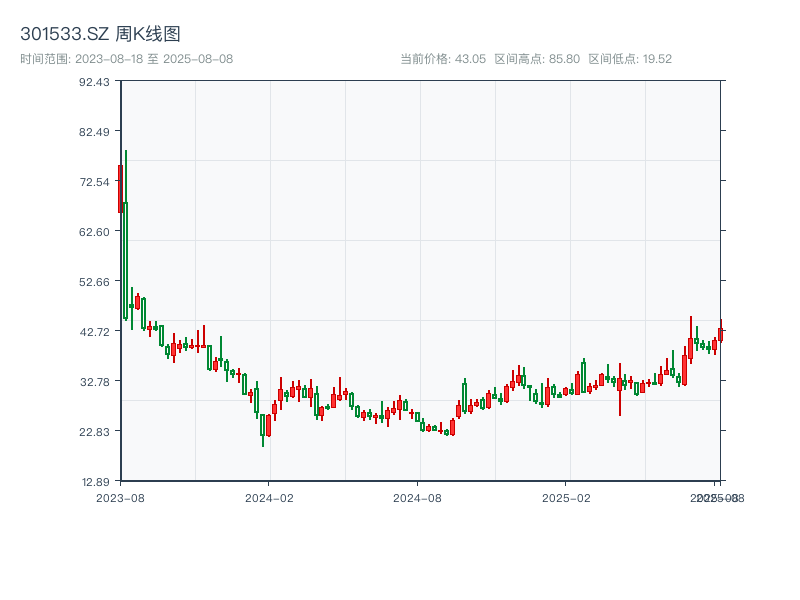This screenshot has height=600, width=800.
Task: Click the first red candlestick at chart start
Action: point(120,189)
